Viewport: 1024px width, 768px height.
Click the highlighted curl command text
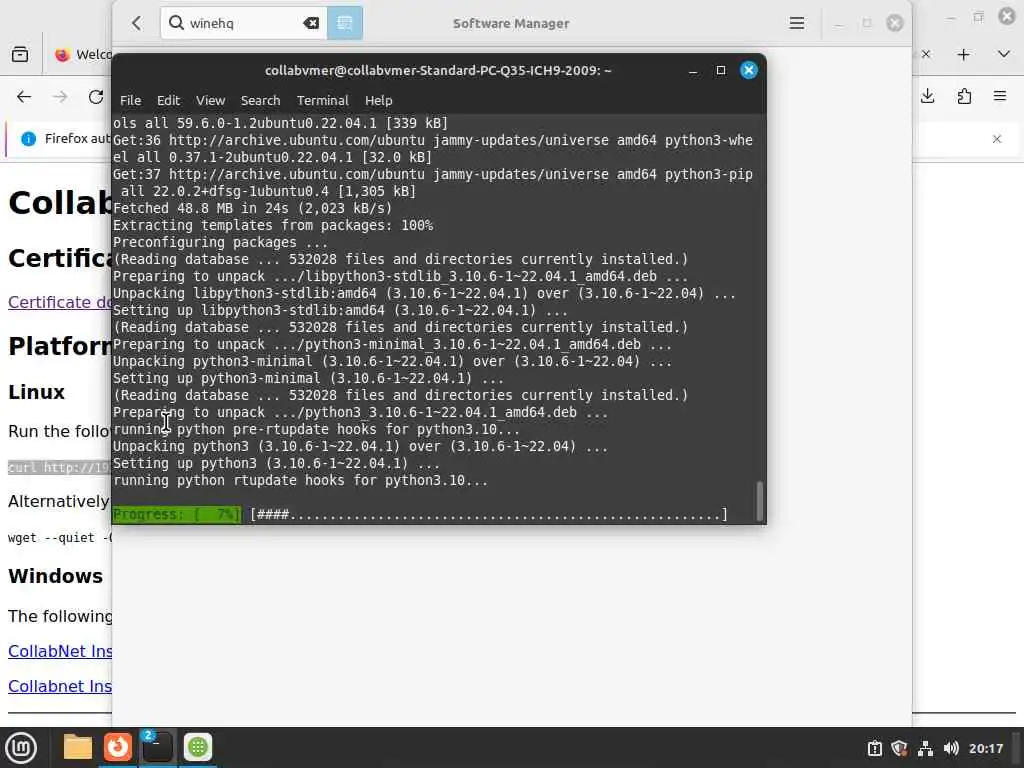click(59, 468)
